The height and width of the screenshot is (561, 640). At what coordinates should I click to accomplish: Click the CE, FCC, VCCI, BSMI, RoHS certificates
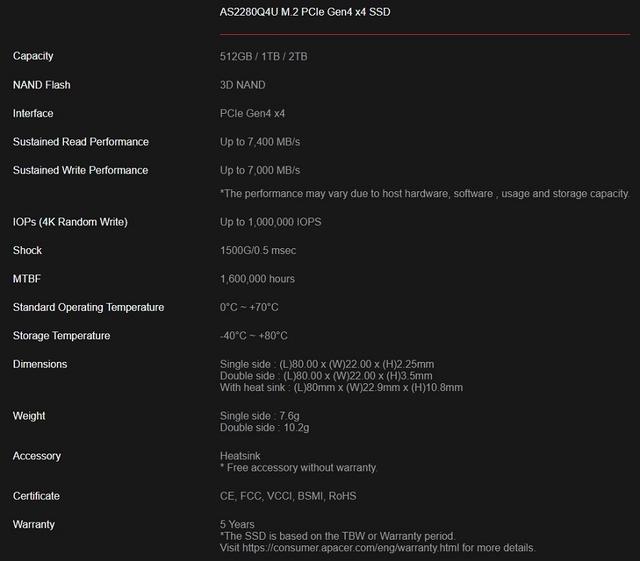tap(288, 496)
